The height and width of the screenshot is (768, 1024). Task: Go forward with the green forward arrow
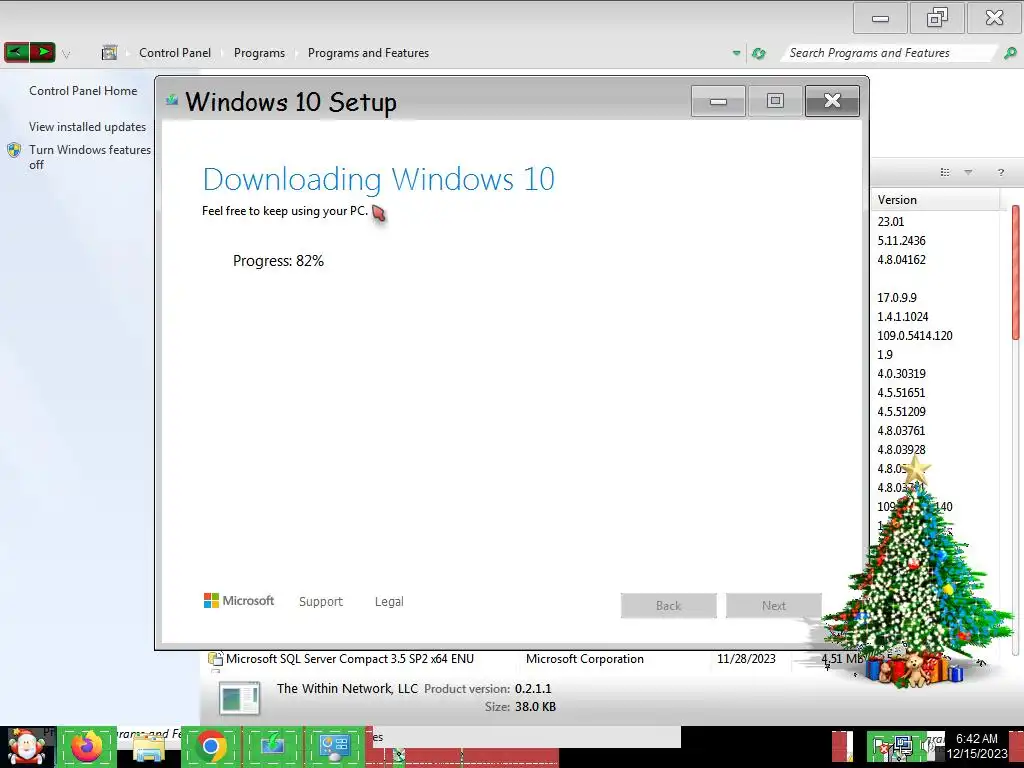42,52
